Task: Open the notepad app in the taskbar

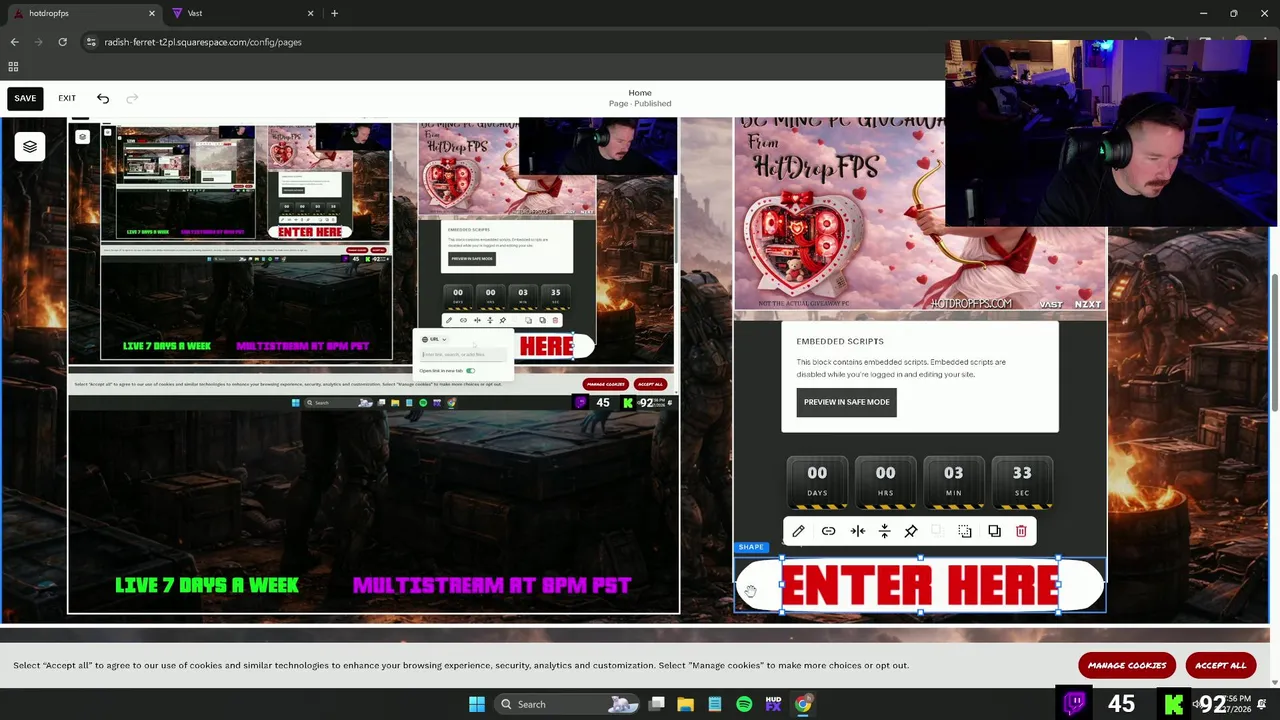Action: pyautogui.click(x=715, y=704)
